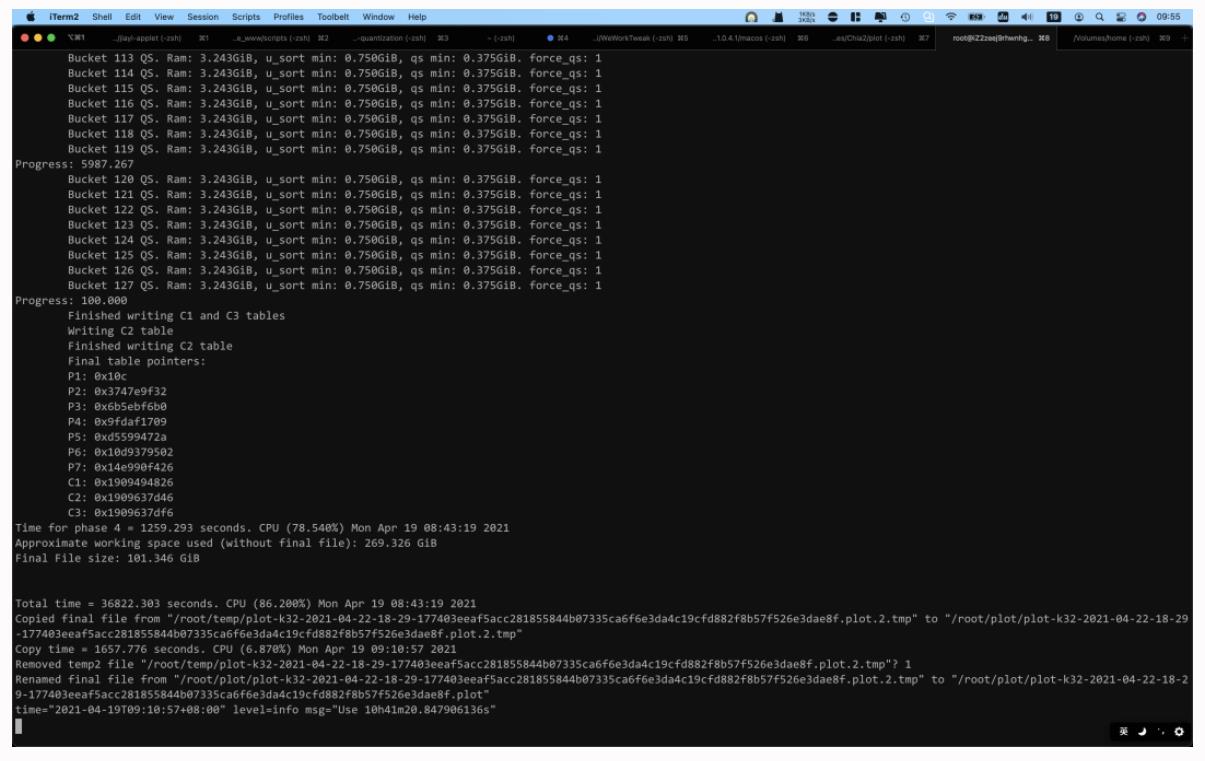Click the terminal cursor on the last line
Viewport: 1205px width, 761px height.
[19, 727]
